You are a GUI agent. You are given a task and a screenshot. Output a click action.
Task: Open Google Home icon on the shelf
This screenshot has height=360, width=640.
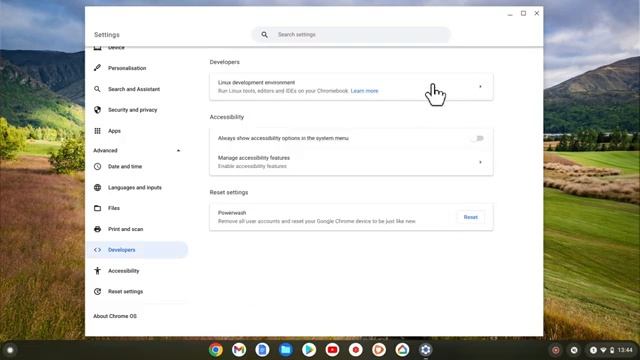(x=402, y=350)
